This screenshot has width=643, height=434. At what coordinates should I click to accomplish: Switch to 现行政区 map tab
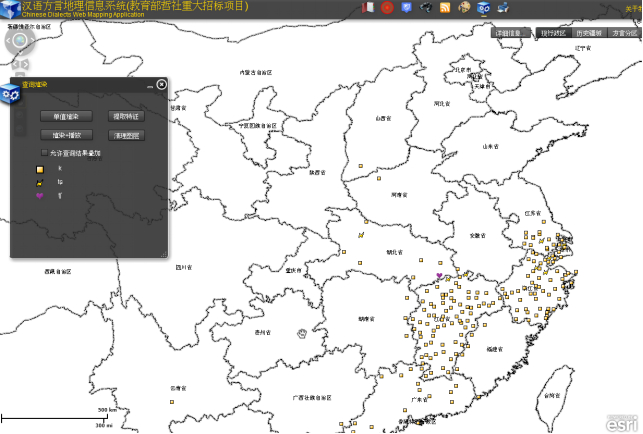(x=554, y=33)
